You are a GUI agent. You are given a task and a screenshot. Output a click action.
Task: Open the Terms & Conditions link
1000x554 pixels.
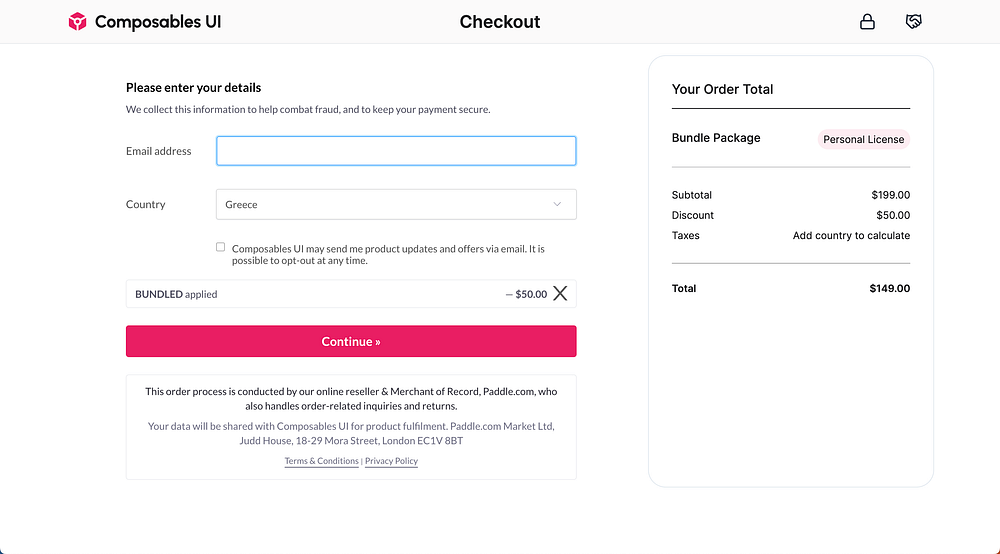coord(321,461)
